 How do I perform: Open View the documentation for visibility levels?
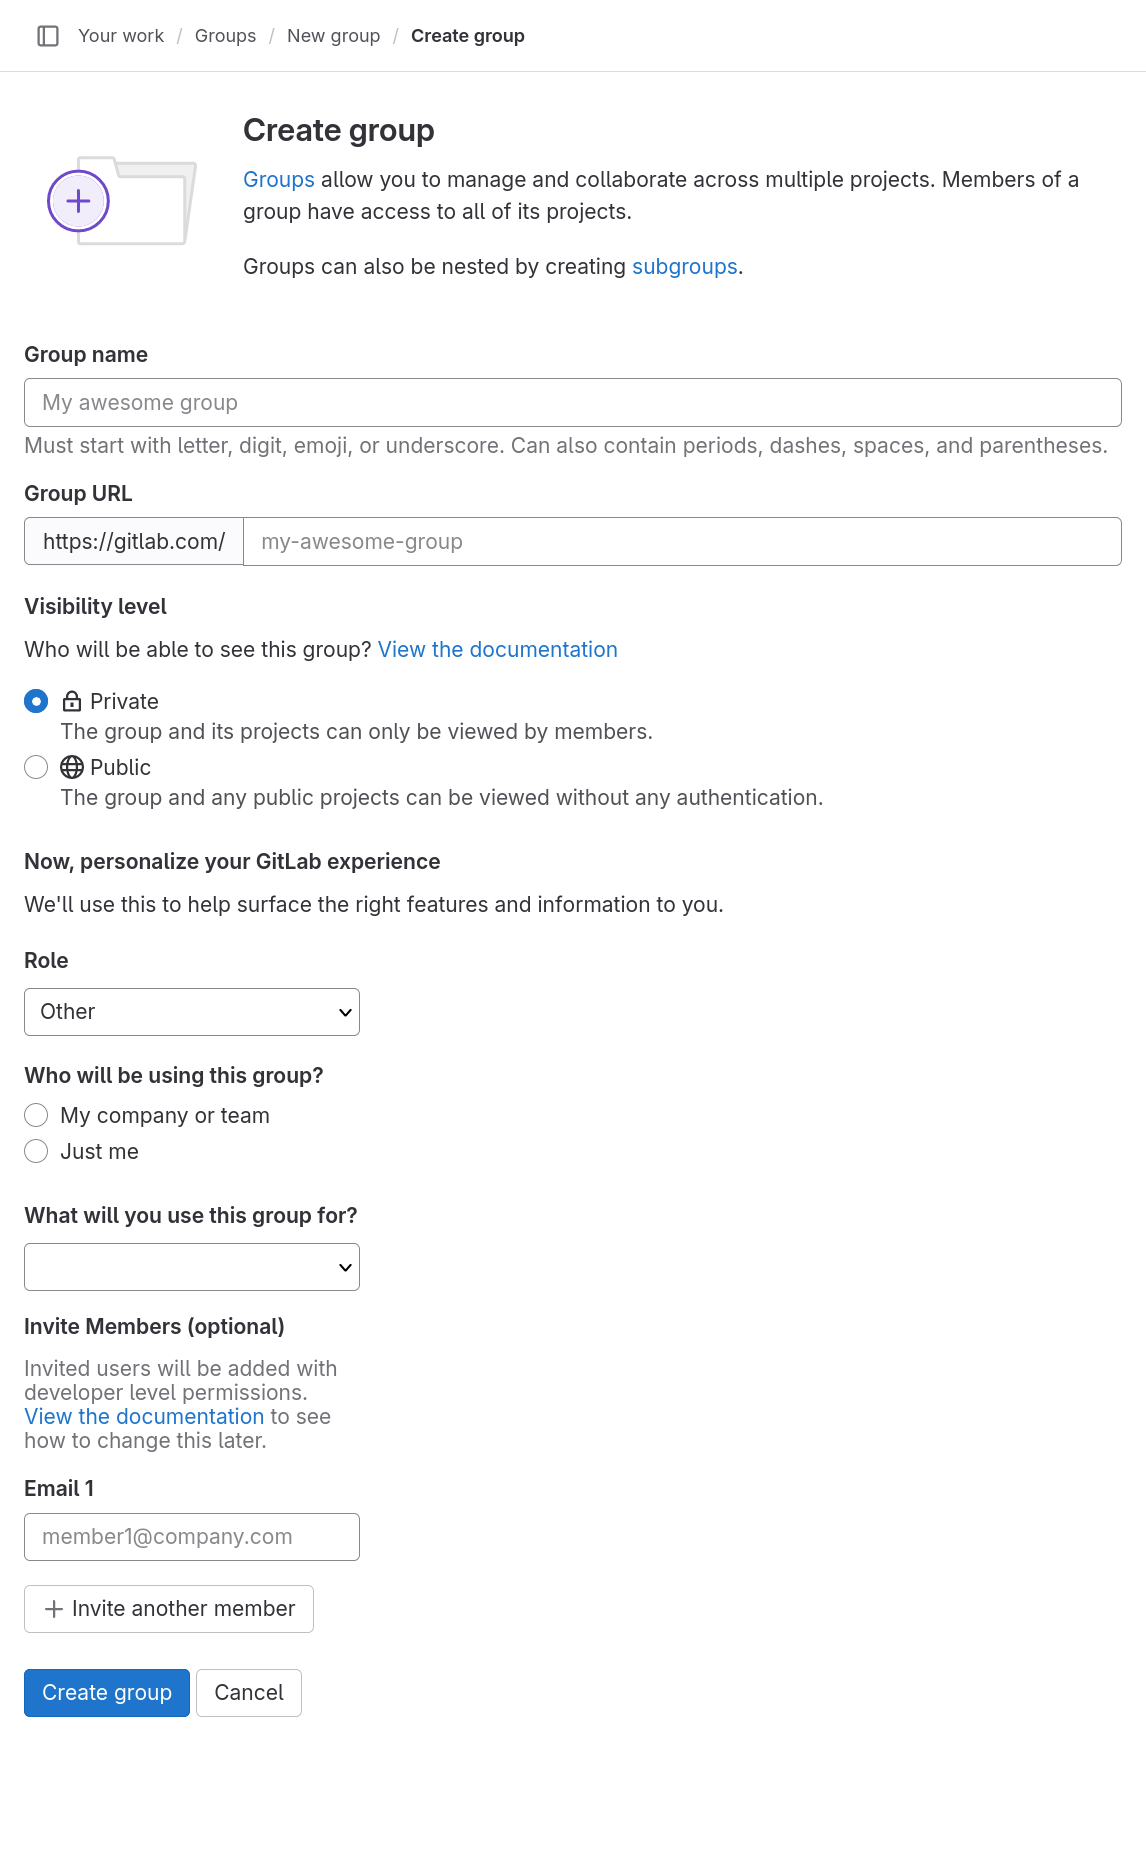coord(497,649)
